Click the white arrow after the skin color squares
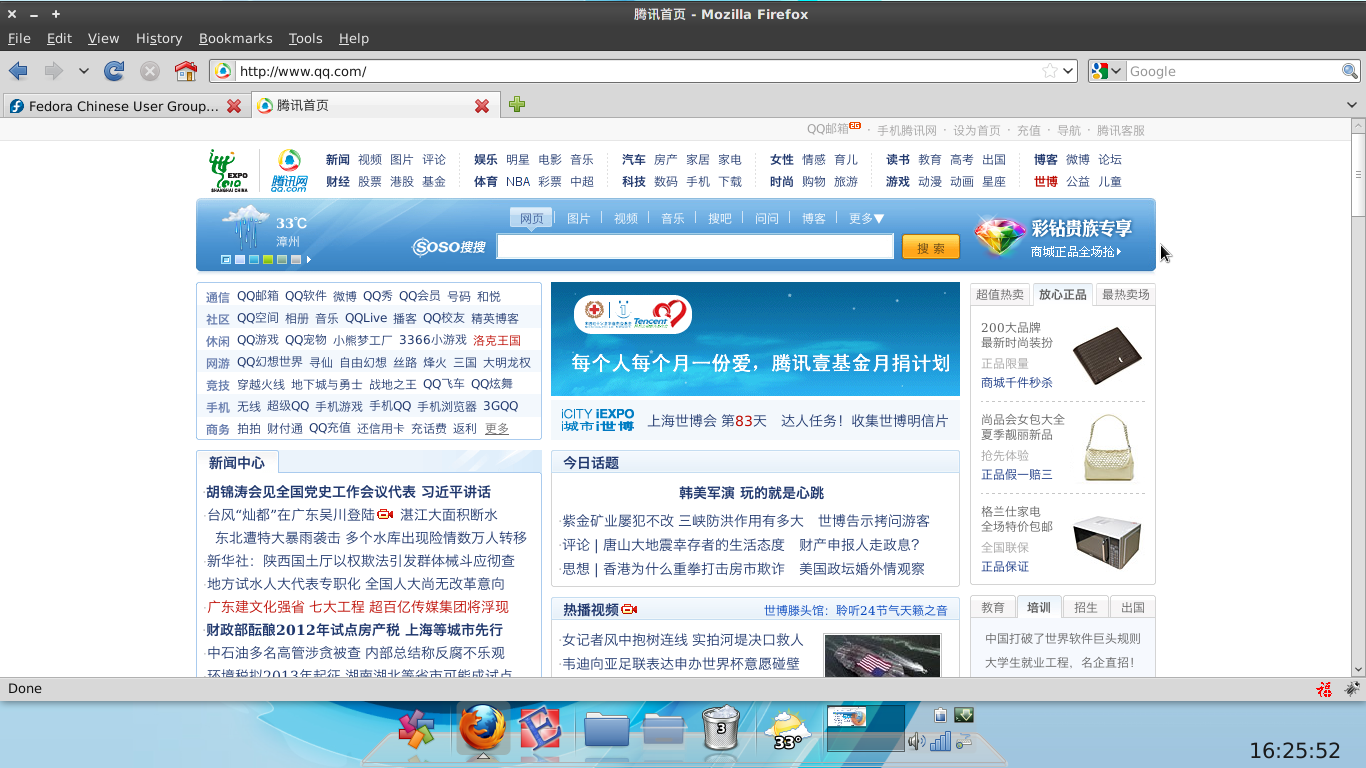Image resolution: width=1366 pixels, height=768 pixels. 309,260
